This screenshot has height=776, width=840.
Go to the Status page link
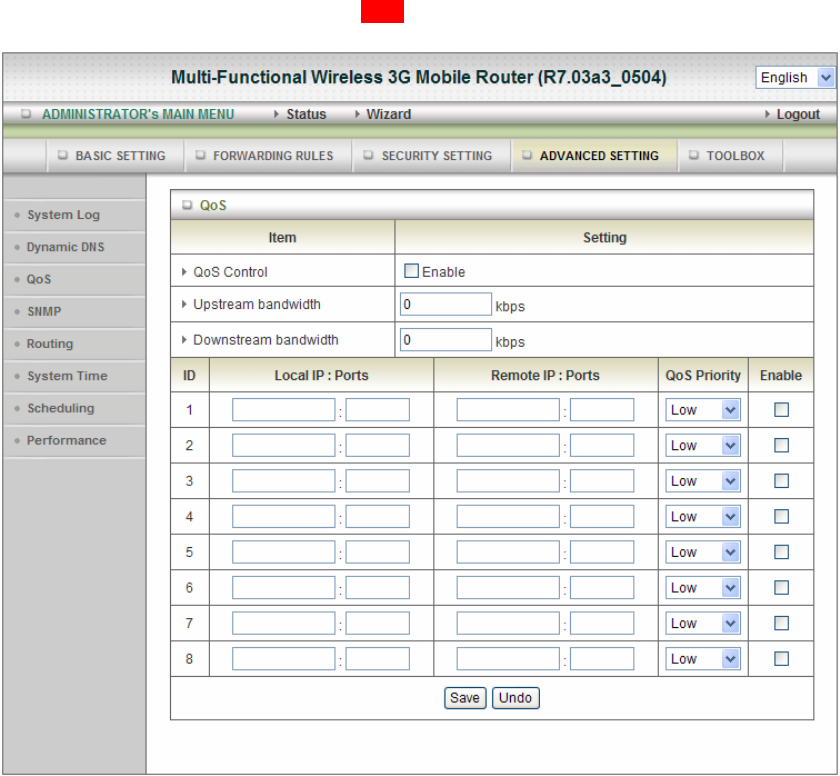coord(306,114)
